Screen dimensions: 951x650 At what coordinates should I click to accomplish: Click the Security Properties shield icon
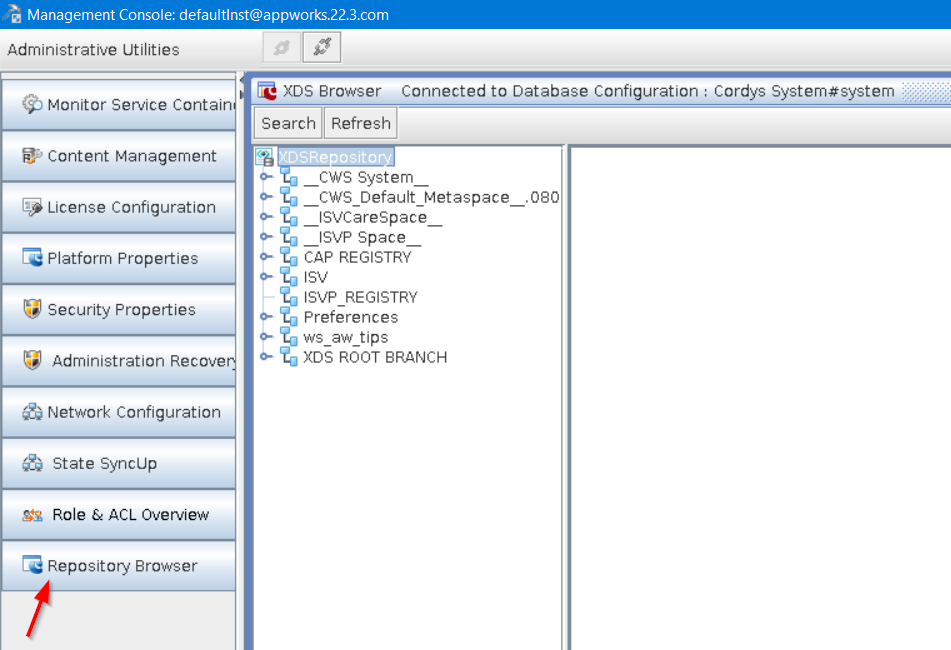click(x=32, y=309)
